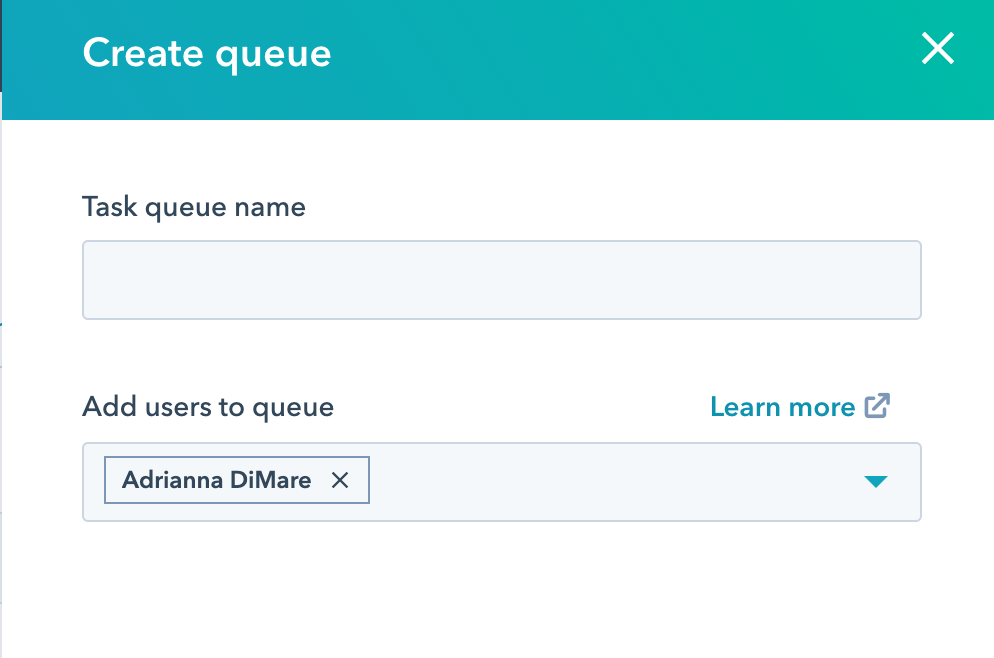Click into the Task queue name field

point(500,280)
